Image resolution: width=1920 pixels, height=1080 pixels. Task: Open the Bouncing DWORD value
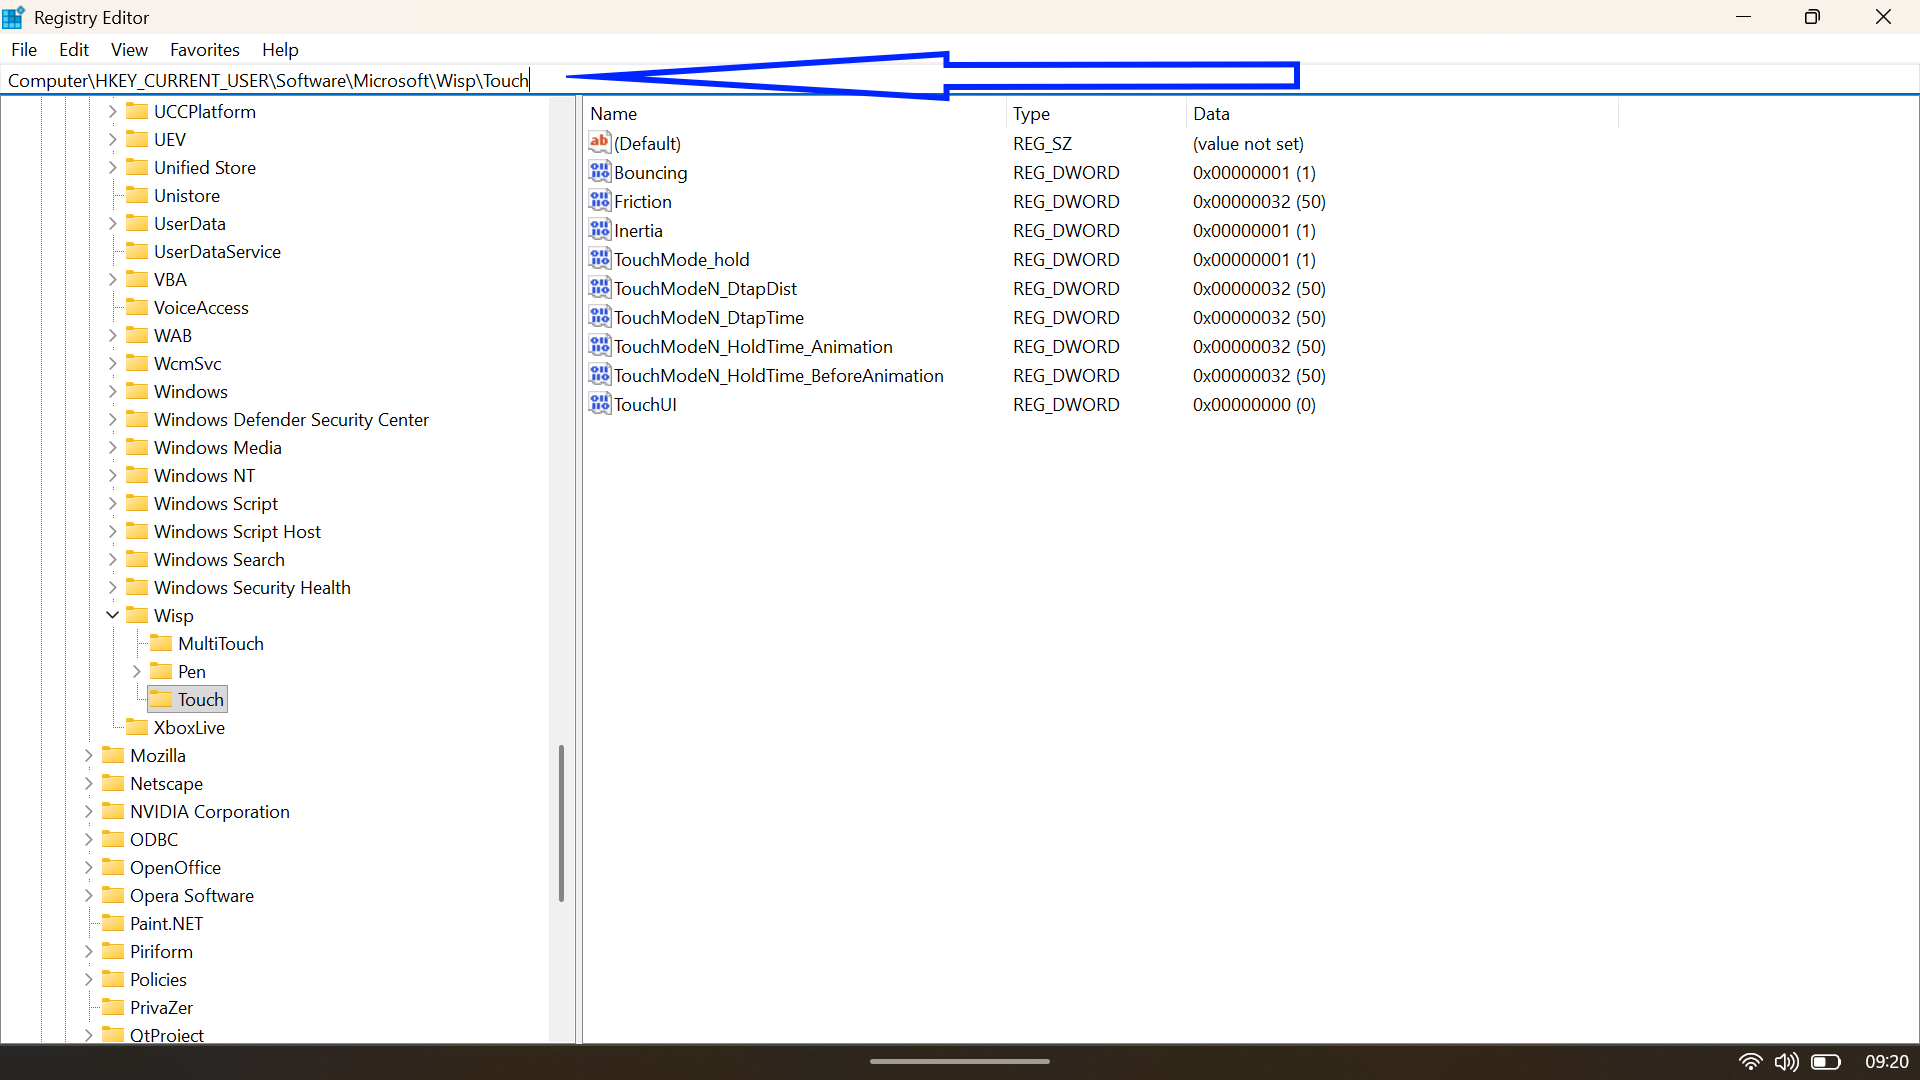650,172
